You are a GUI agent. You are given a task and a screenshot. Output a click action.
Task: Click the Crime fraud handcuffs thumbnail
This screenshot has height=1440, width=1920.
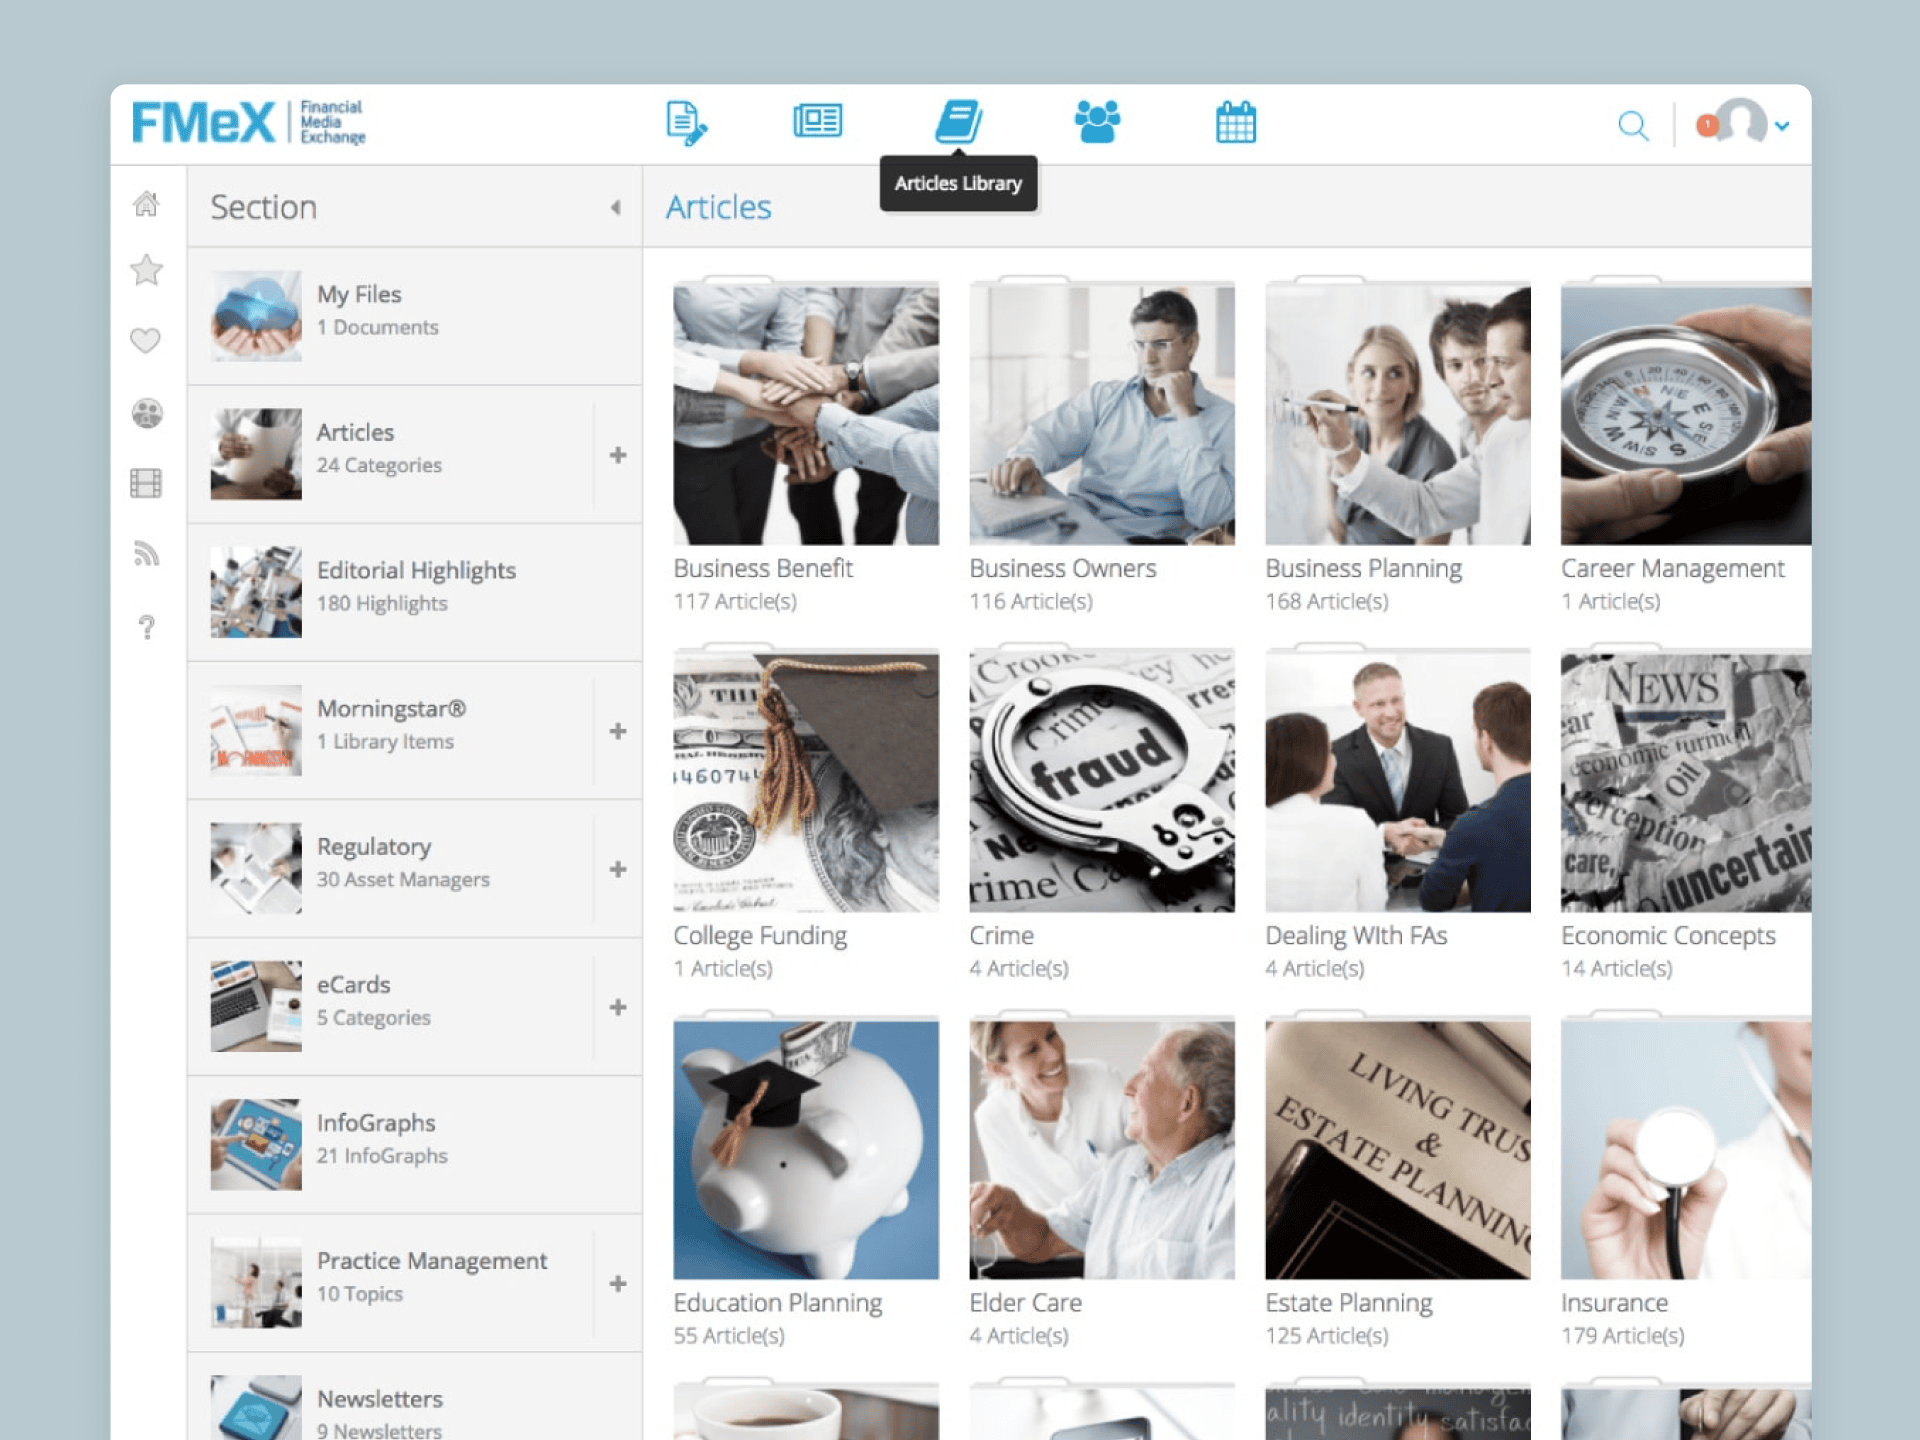point(1102,782)
